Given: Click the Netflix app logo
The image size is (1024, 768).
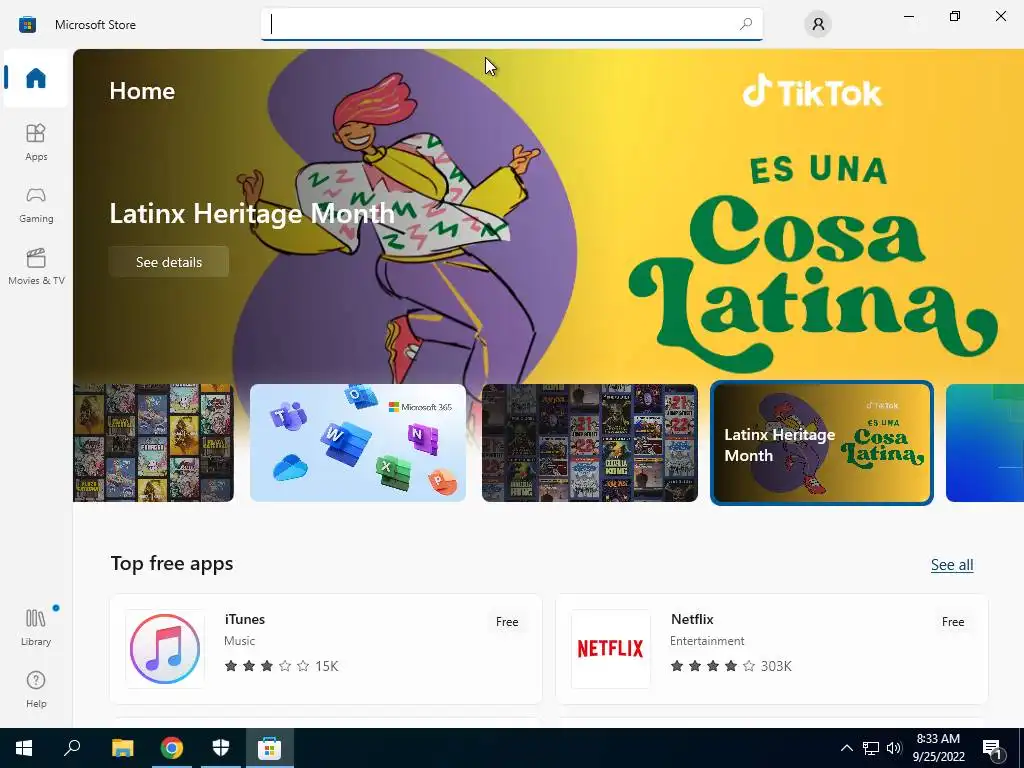Looking at the screenshot, I should point(611,648).
